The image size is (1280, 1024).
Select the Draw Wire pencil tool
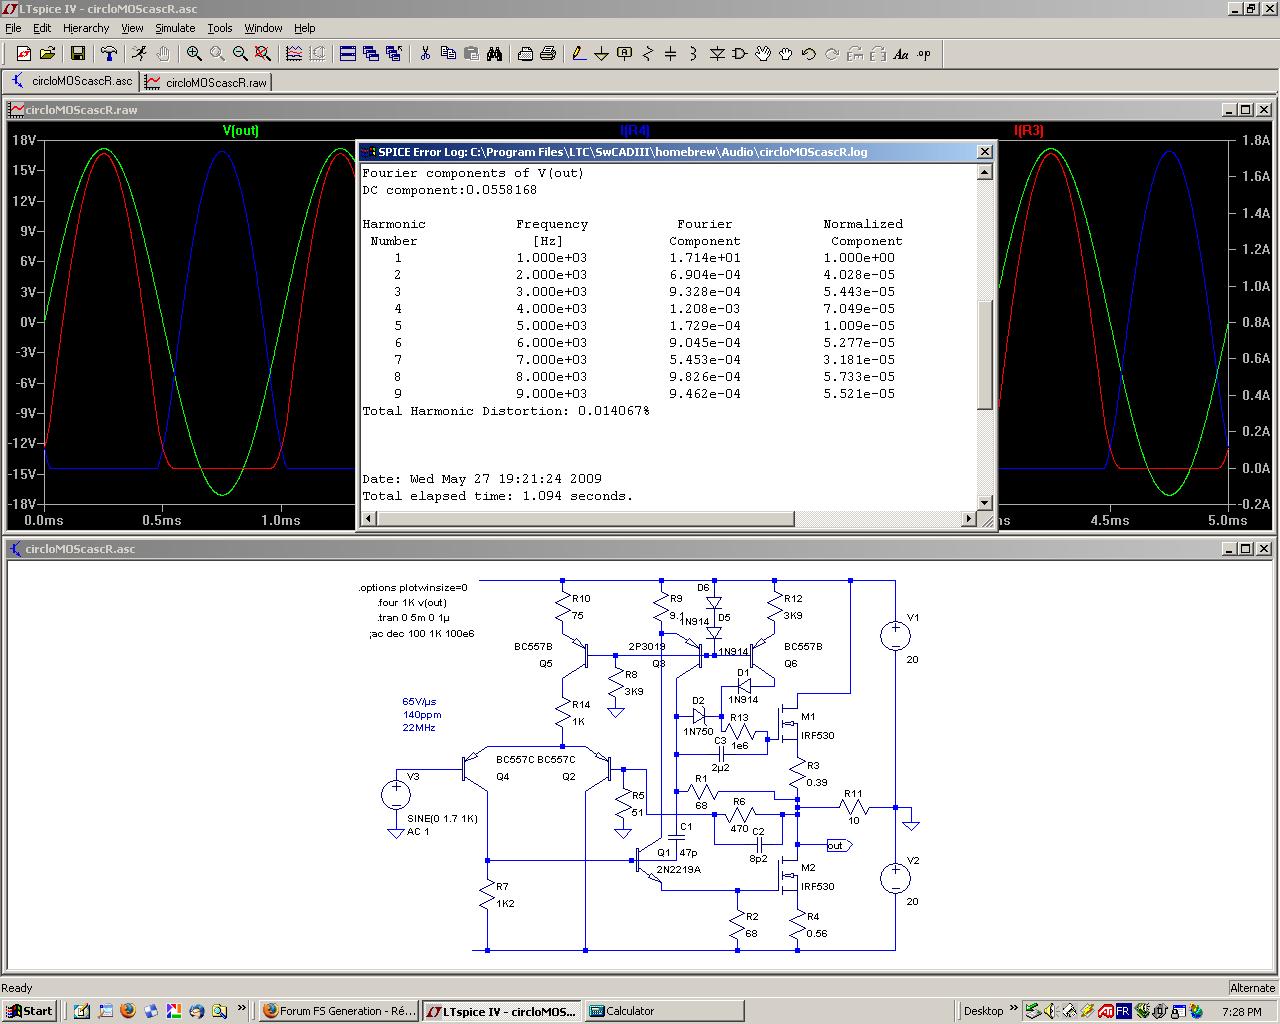pos(578,54)
